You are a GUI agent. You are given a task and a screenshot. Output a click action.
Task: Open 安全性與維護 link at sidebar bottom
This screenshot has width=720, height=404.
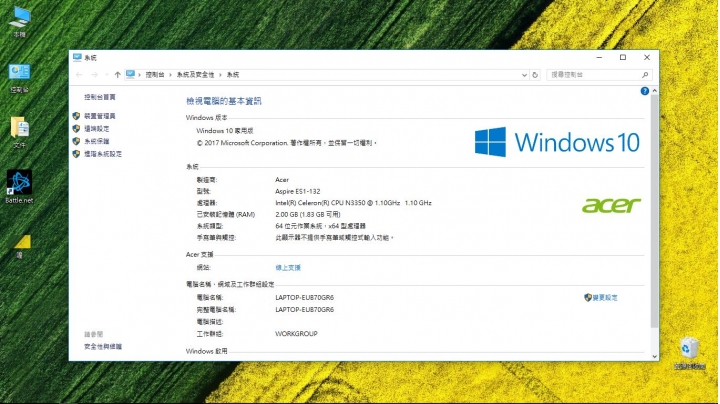coord(103,347)
